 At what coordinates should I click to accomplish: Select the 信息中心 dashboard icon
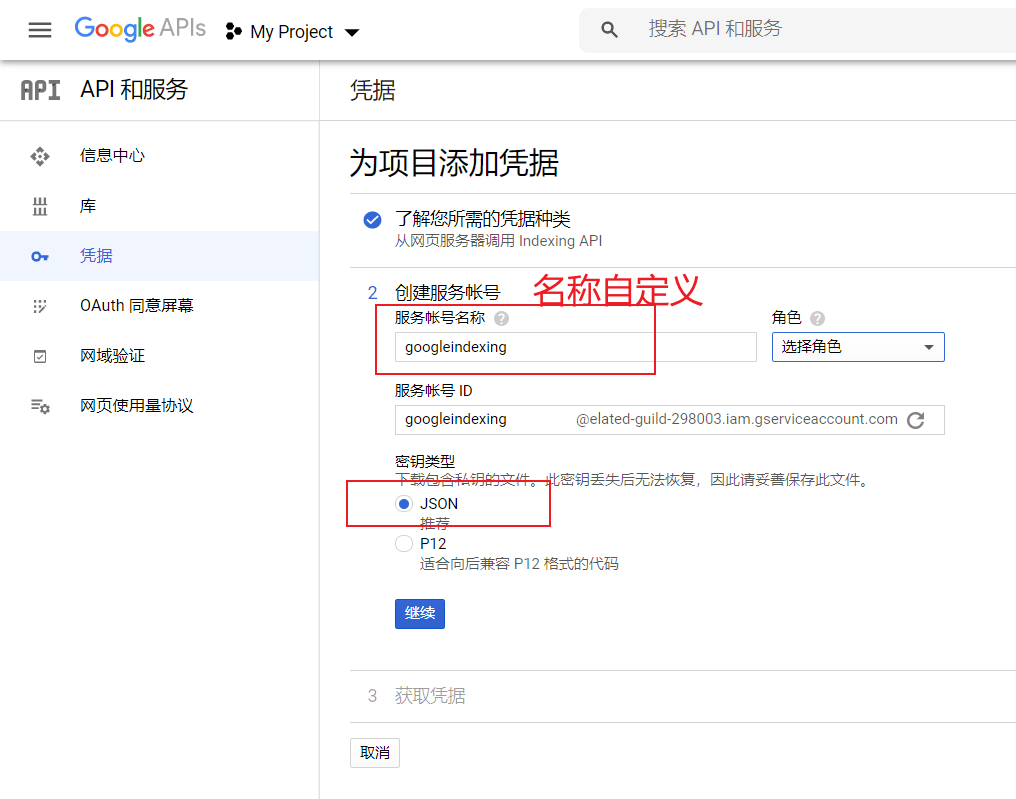40,156
